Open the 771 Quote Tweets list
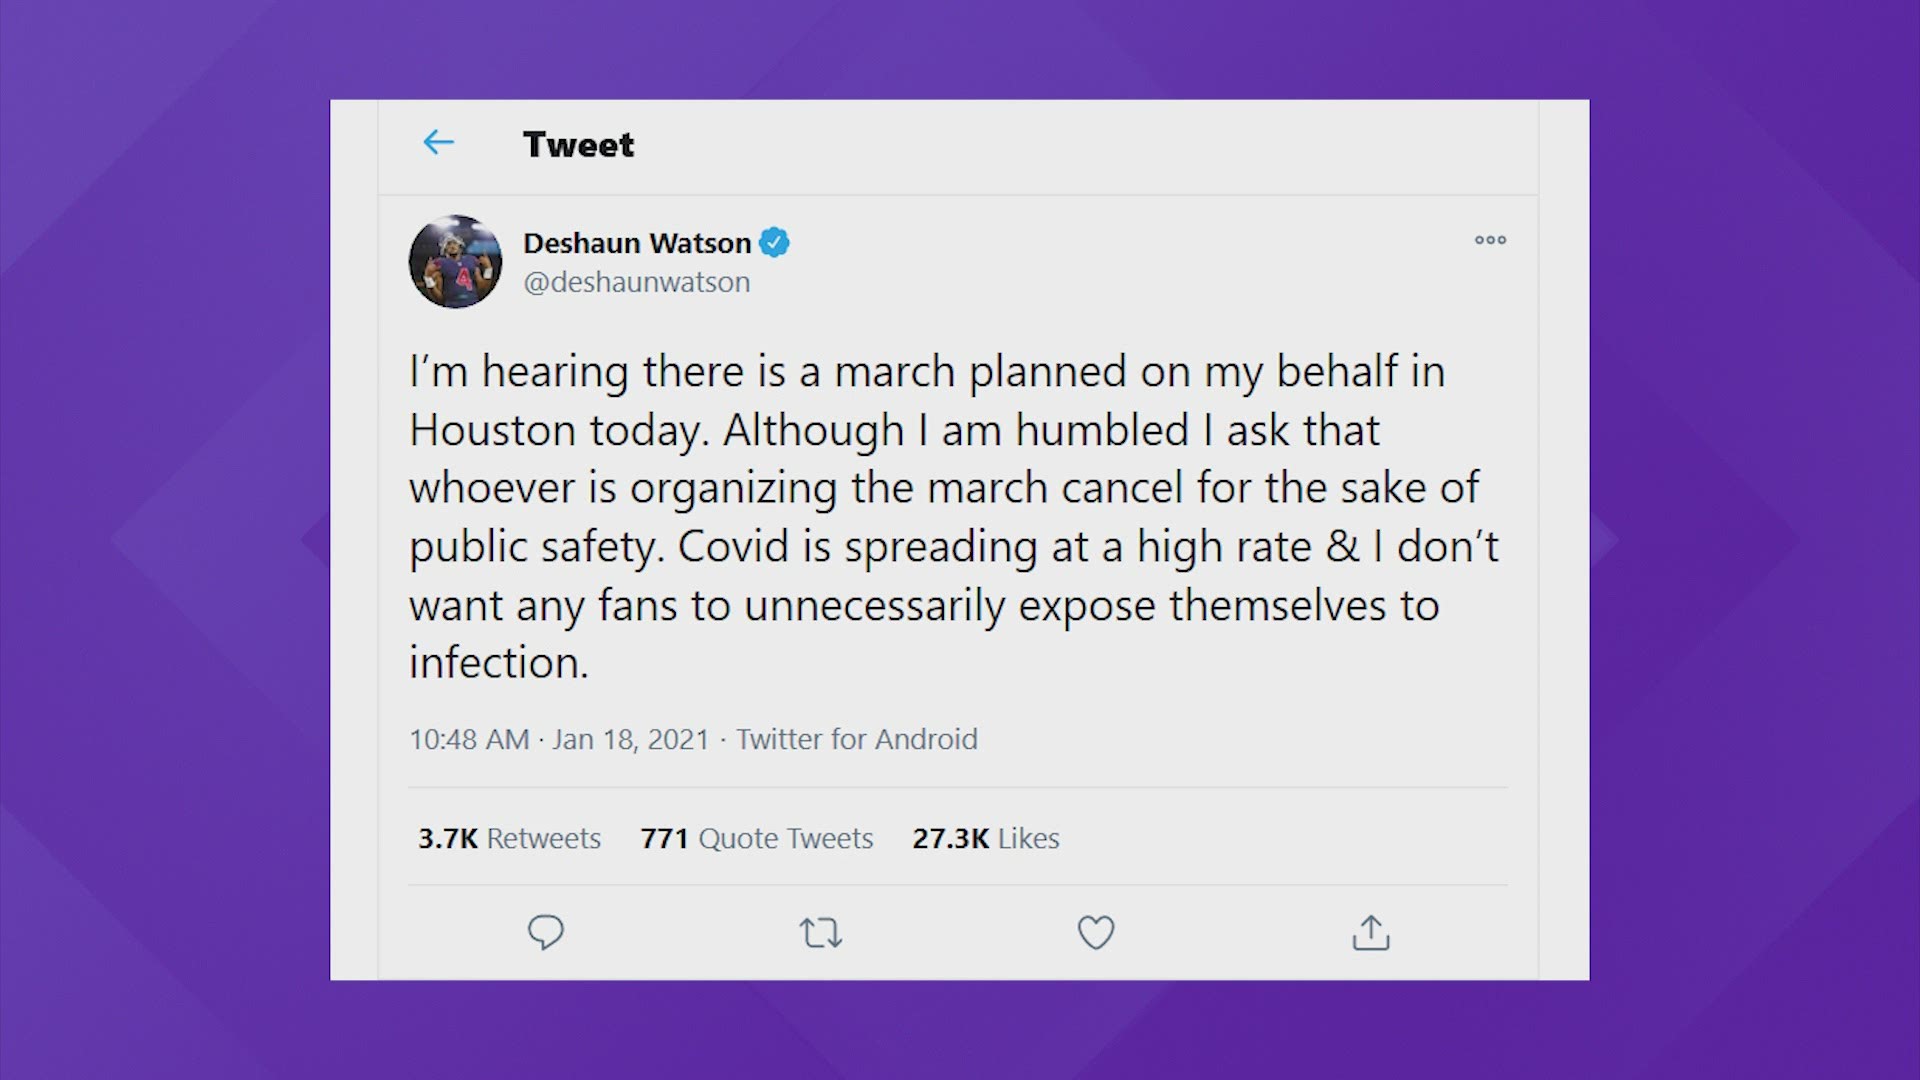The height and width of the screenshot is (1080, 1920). 757,838
